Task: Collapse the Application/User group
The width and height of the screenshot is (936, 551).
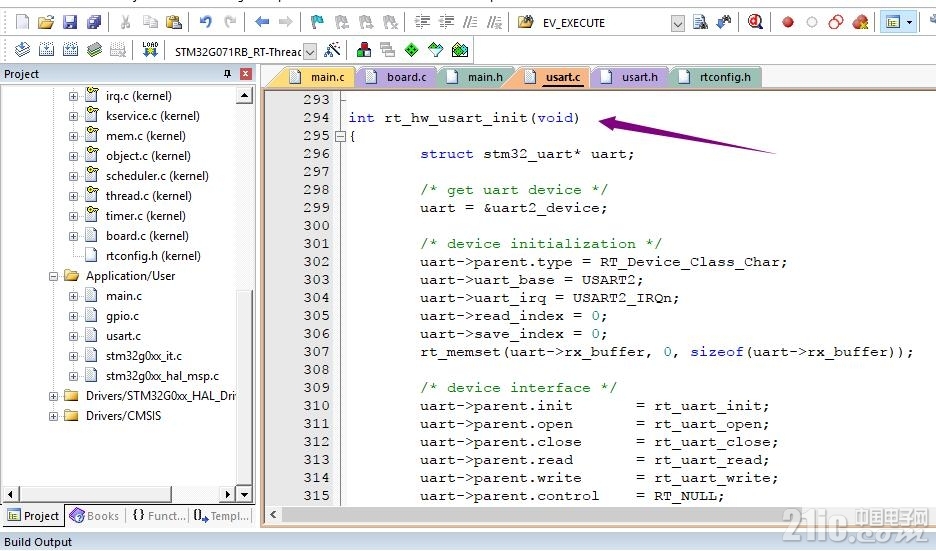Action: pos(53,276)
